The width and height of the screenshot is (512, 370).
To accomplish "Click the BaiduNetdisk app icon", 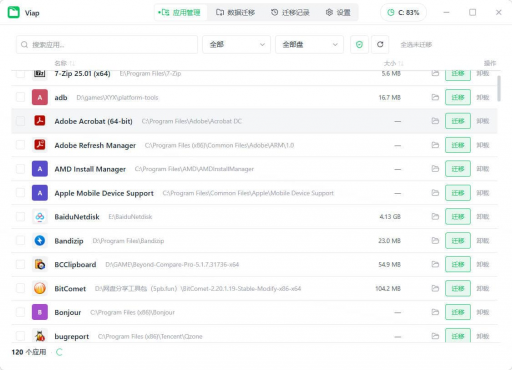I will (x=40, y=217).
